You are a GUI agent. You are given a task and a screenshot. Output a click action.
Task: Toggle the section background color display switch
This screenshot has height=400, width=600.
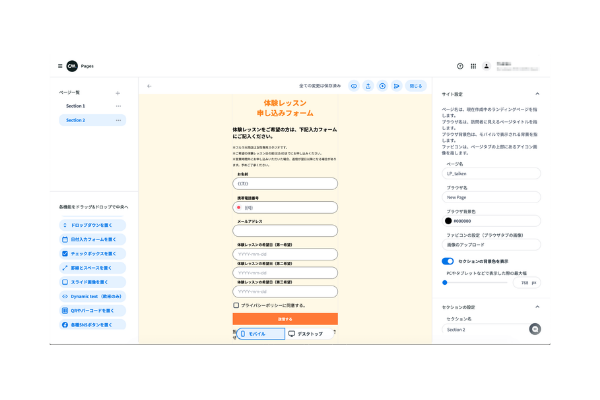(x=448, y=261)
